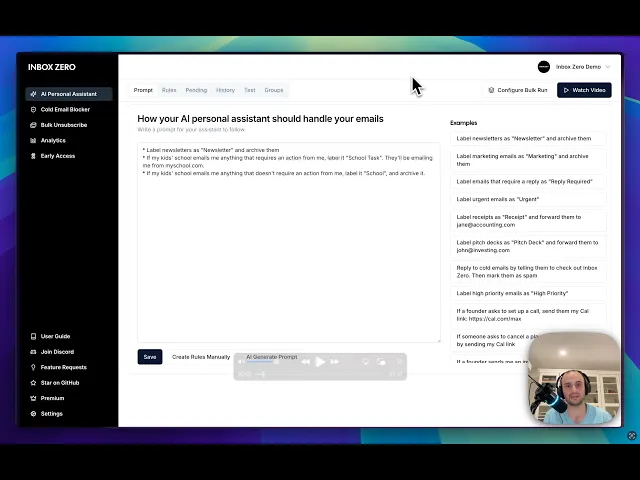Select example 'Label receipts as Receipt and forward'
640x480 pixels.
[528, 221]
